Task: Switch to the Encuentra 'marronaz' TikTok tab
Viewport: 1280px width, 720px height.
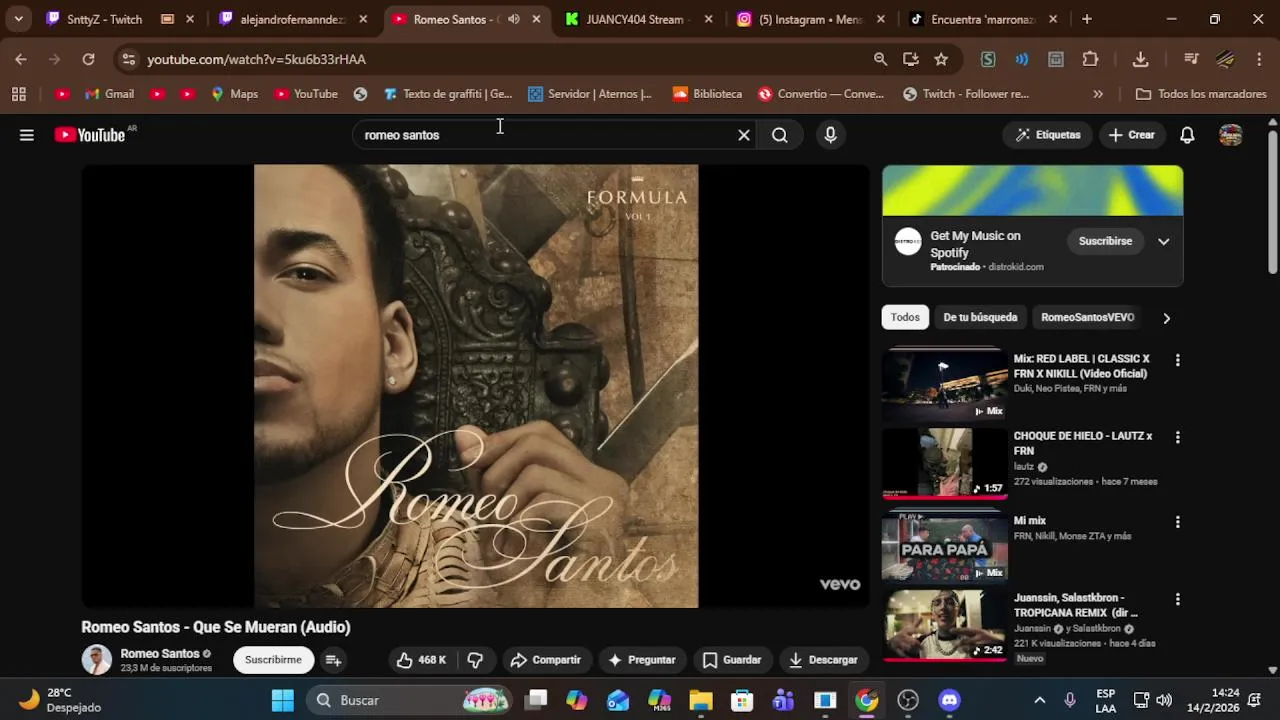Action: 983,19
